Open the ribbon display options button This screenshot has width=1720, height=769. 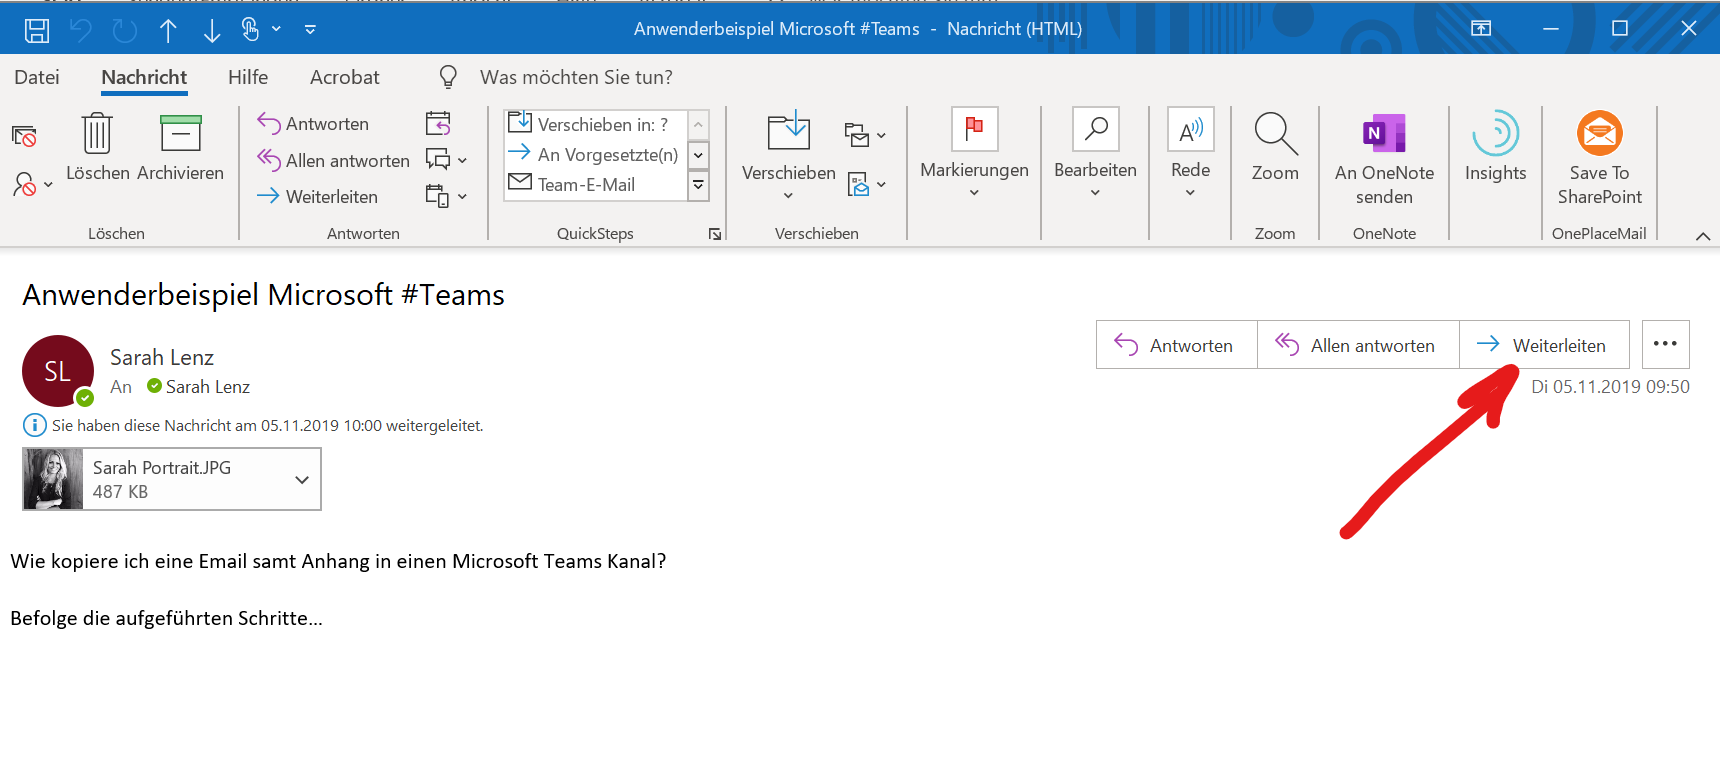(1481, 29)
